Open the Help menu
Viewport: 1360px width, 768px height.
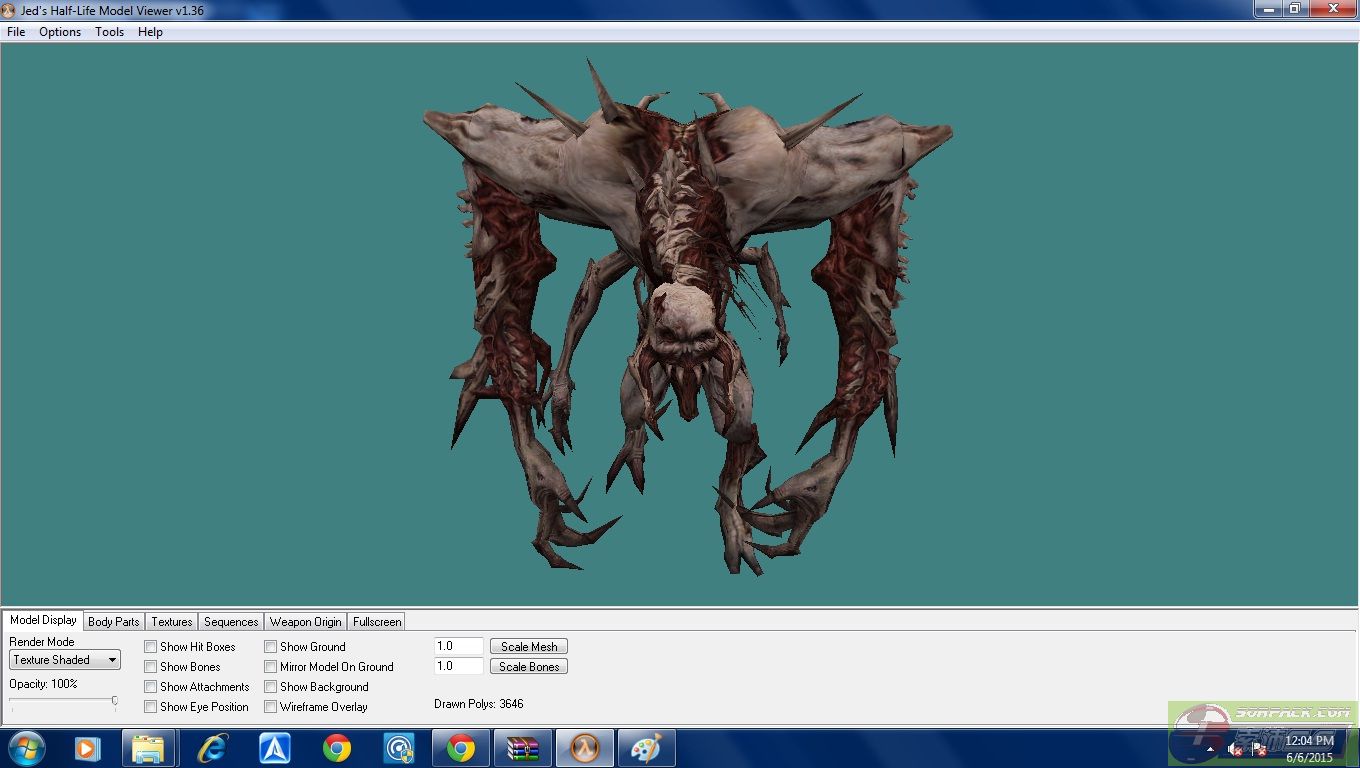(x=150, y=32)
